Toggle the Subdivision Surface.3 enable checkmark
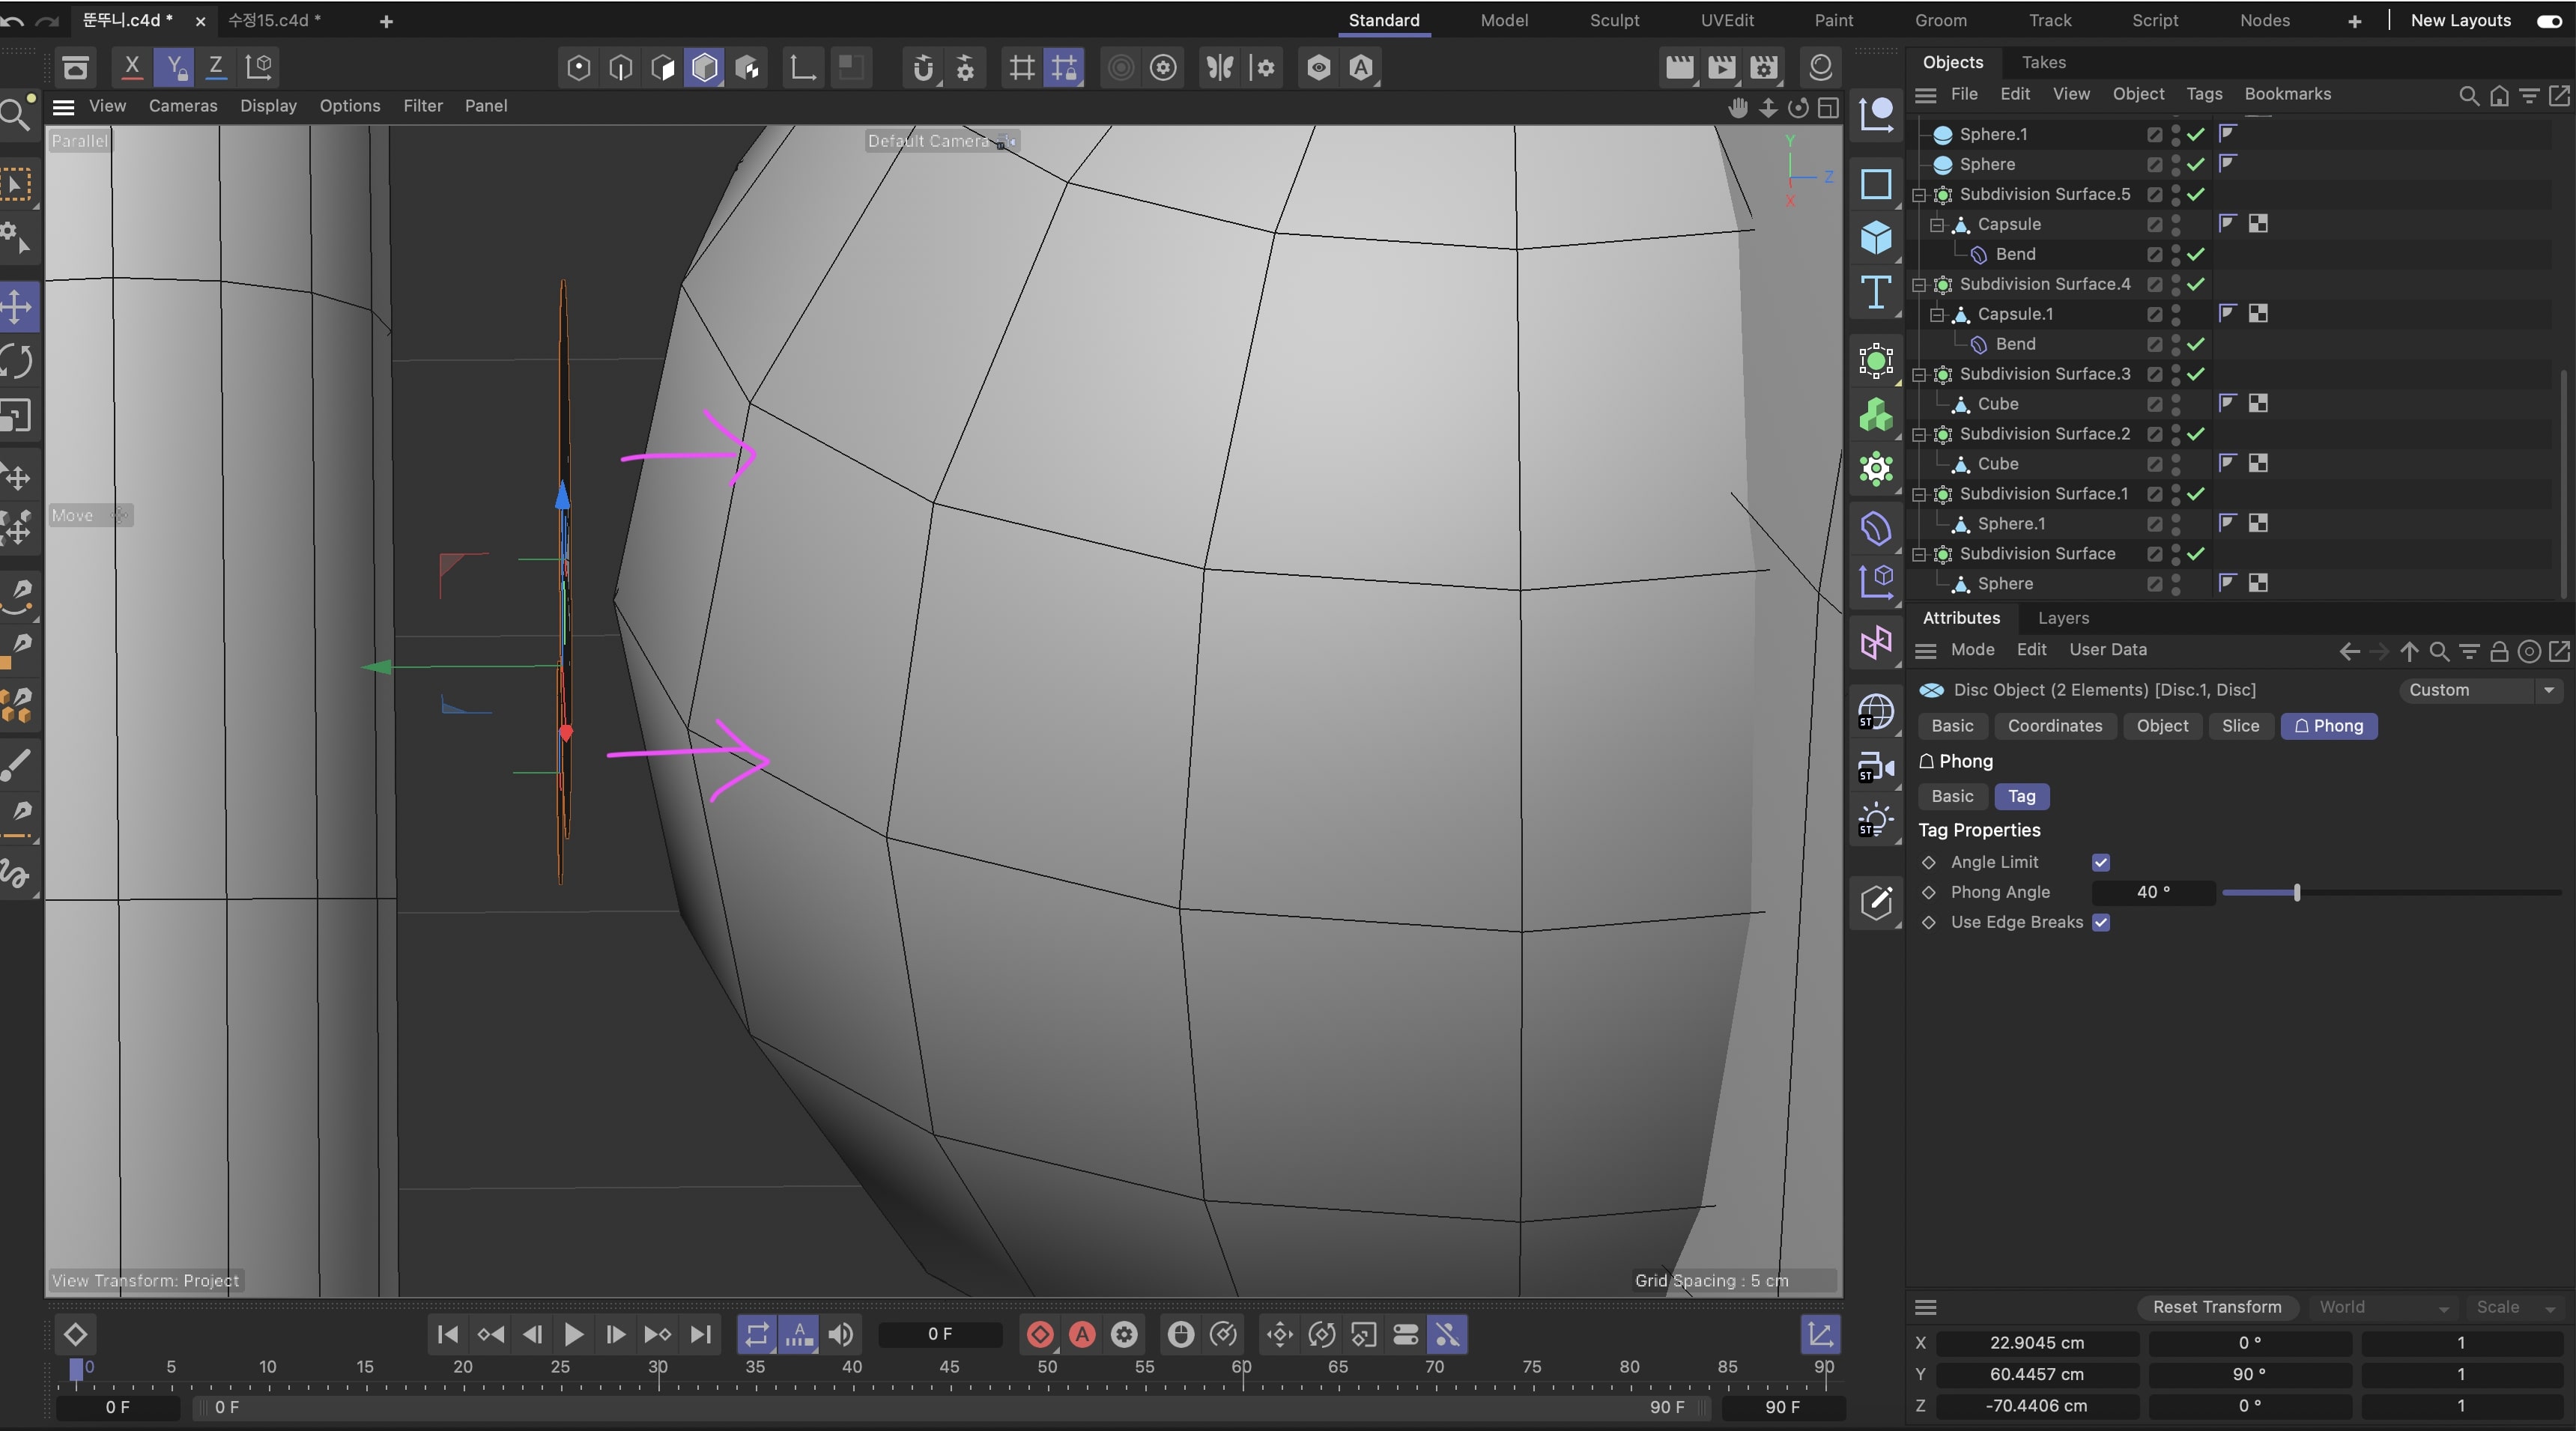This screenshot has height=1431, width=2576. point(2196,374)
